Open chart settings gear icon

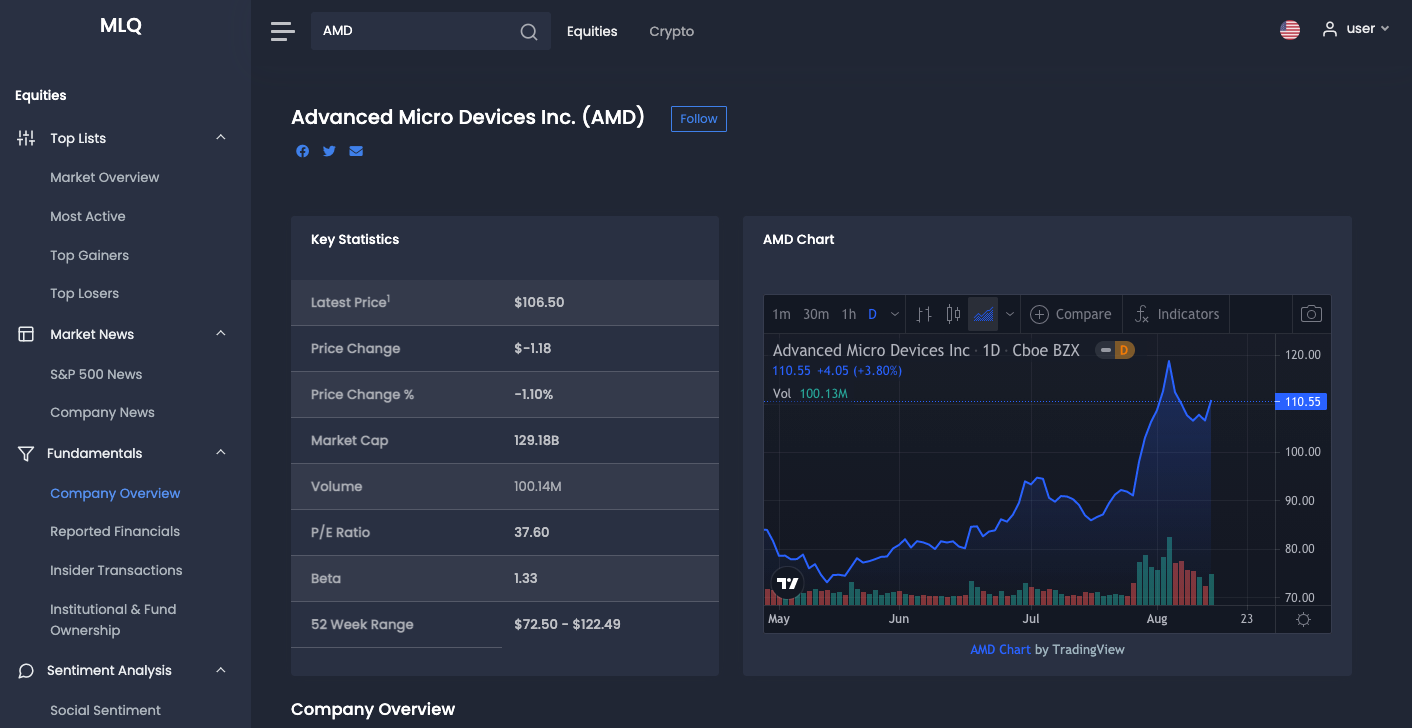click(x=1303, y=619)
